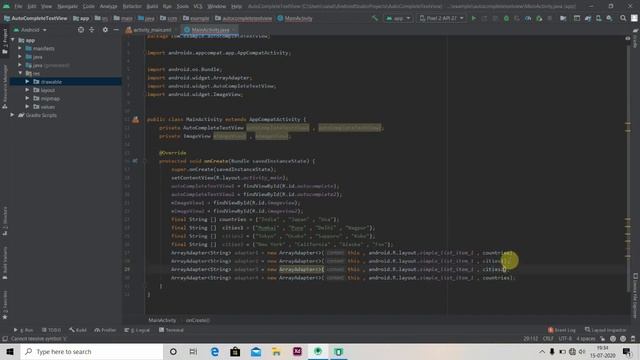Collapse the res folder arrow
Viewport: 640px width, 360px height.
[x=20, y=73]
